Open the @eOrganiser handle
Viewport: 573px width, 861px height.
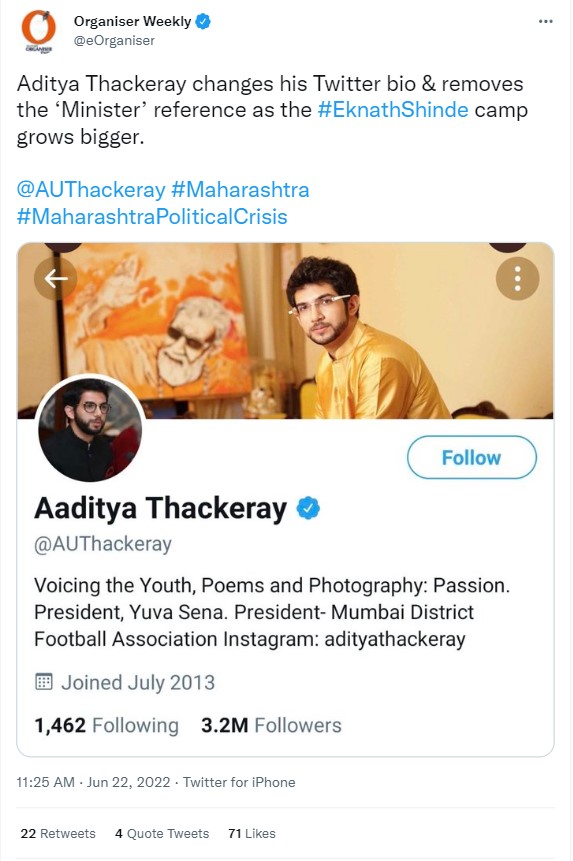coord(114,41)
